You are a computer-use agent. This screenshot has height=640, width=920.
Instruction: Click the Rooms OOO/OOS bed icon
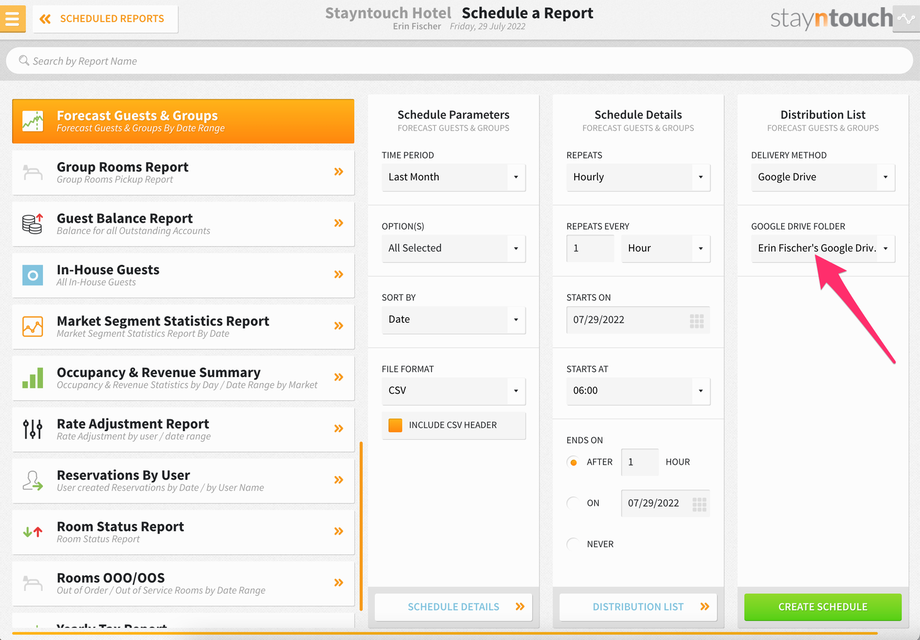32,583
